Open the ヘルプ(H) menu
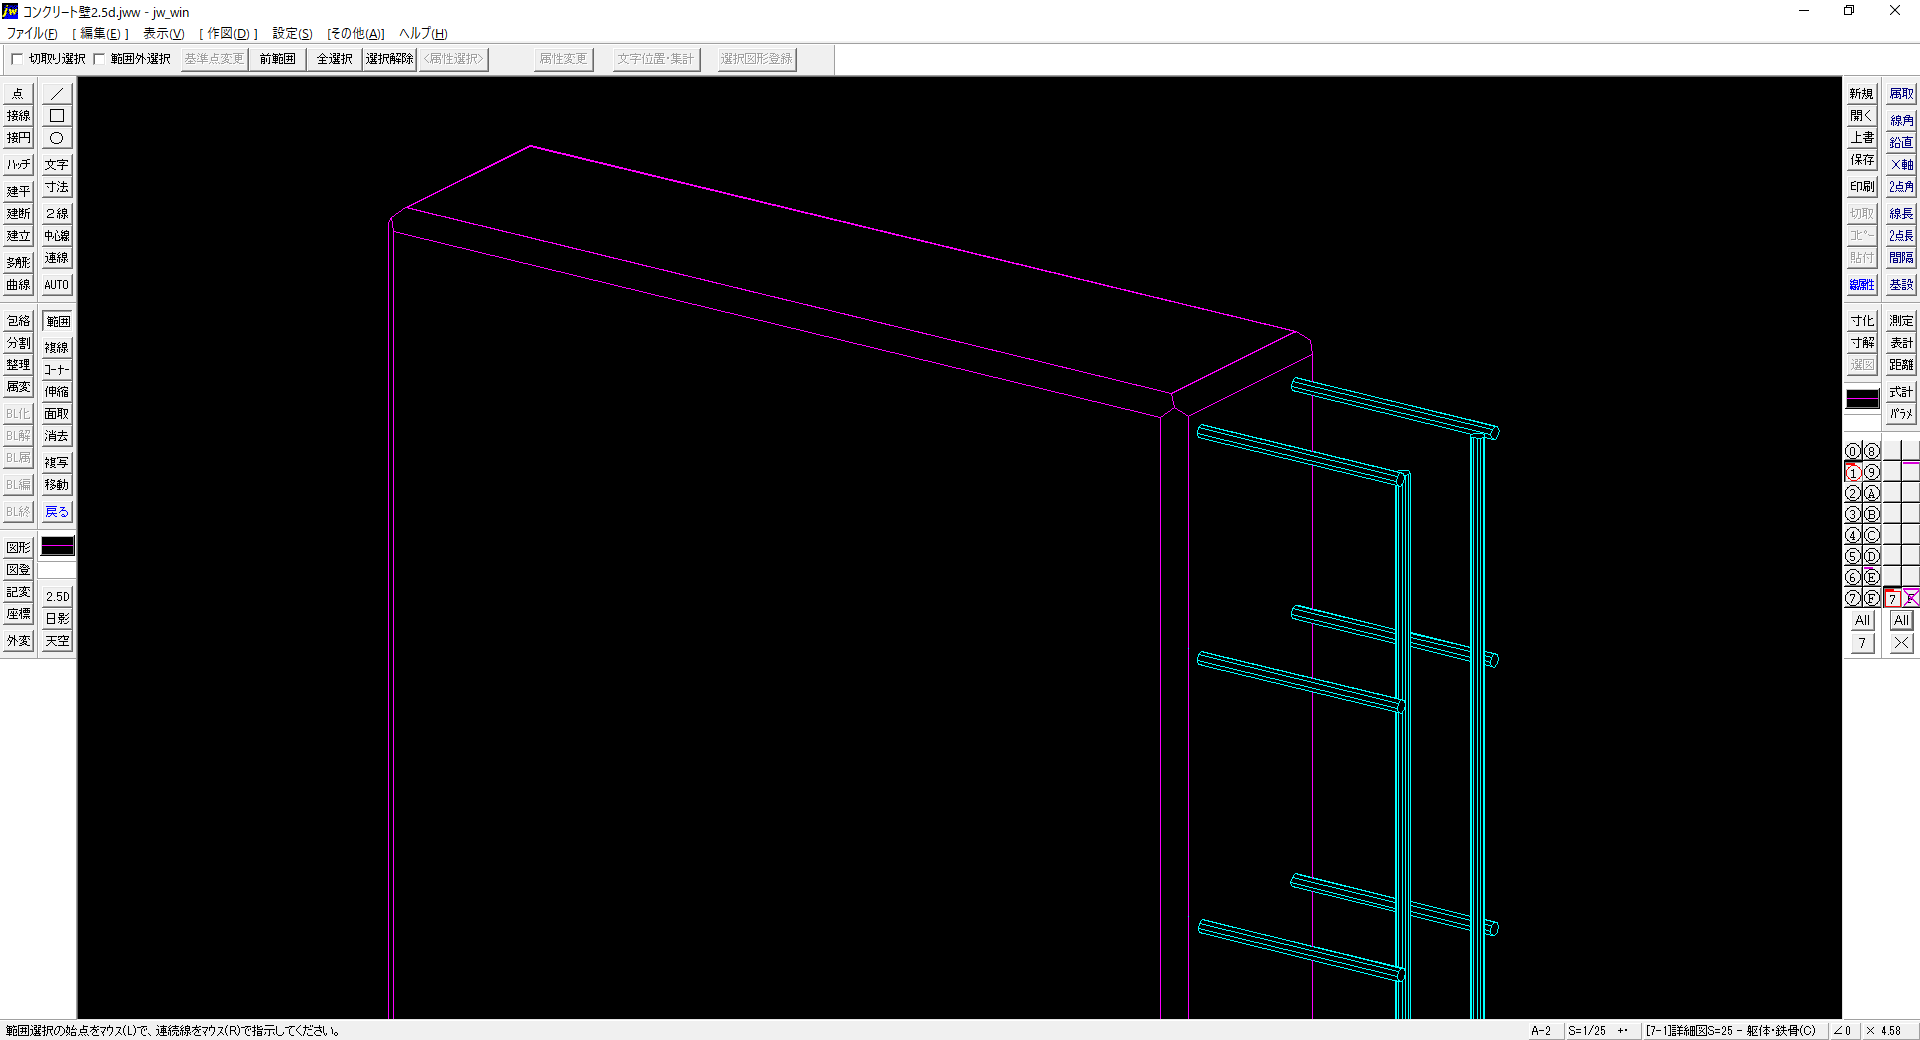This screenshot has height=1040, width=1920. 423,33
